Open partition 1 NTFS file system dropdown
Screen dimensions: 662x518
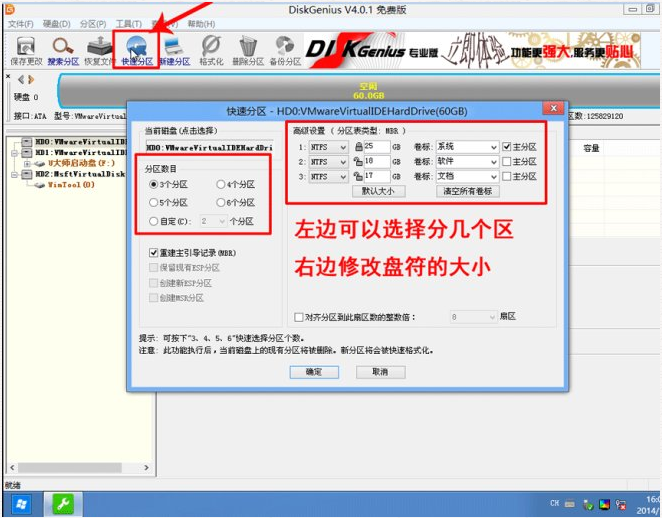coord(328,147)
